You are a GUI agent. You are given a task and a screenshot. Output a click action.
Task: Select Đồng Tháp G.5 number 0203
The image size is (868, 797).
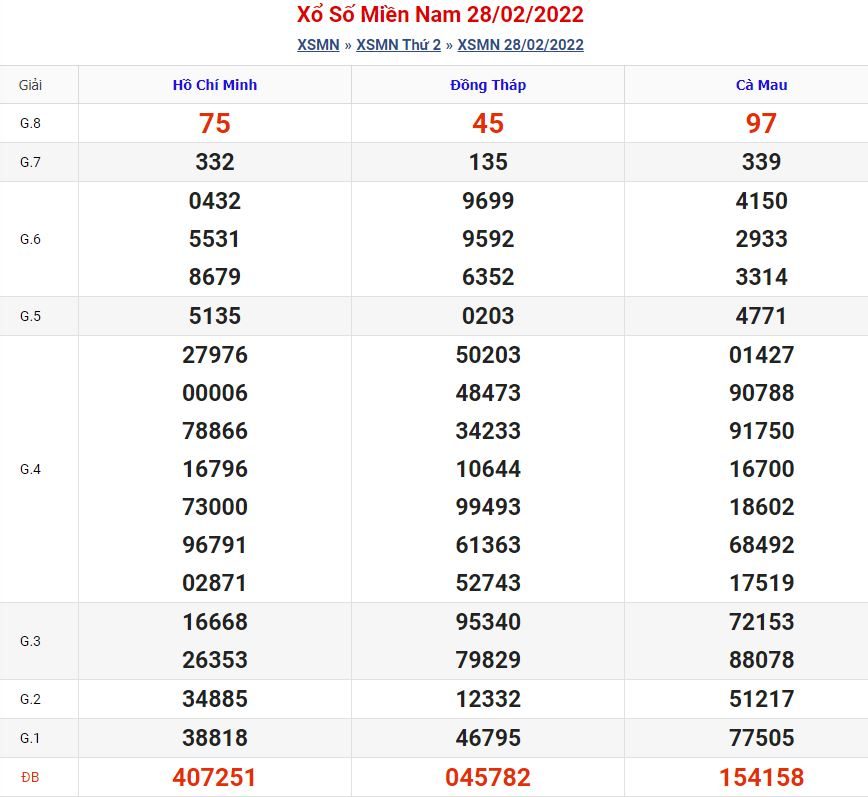tap(488, 316)
